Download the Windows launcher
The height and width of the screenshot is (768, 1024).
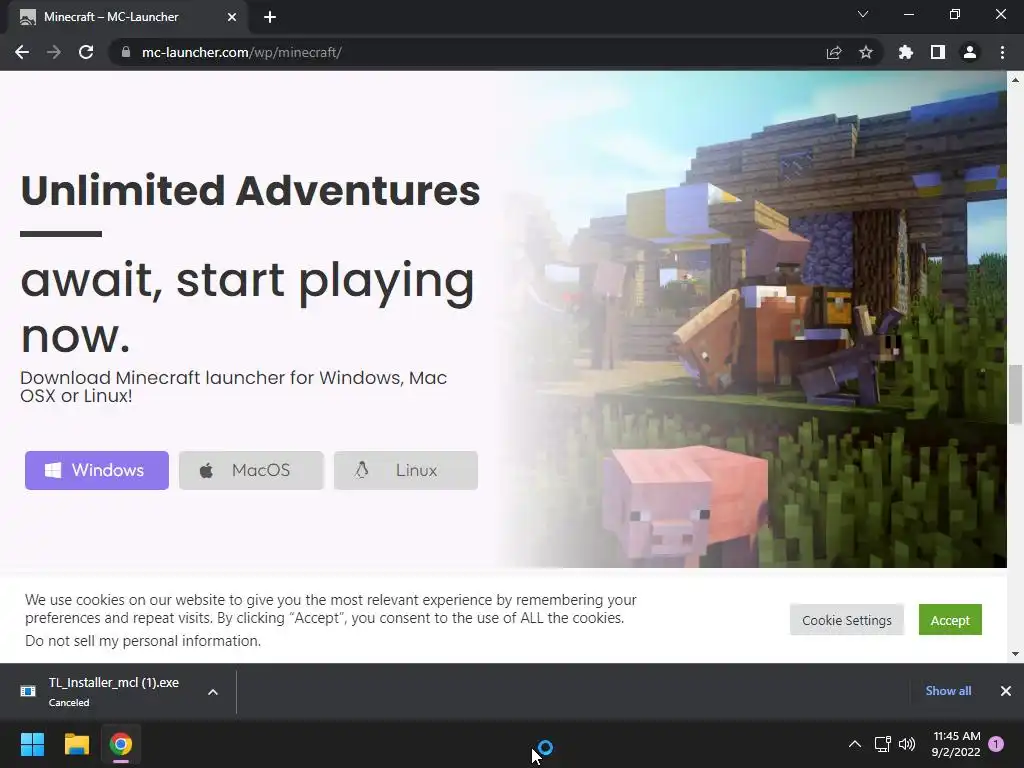click(x=97, y=470)
